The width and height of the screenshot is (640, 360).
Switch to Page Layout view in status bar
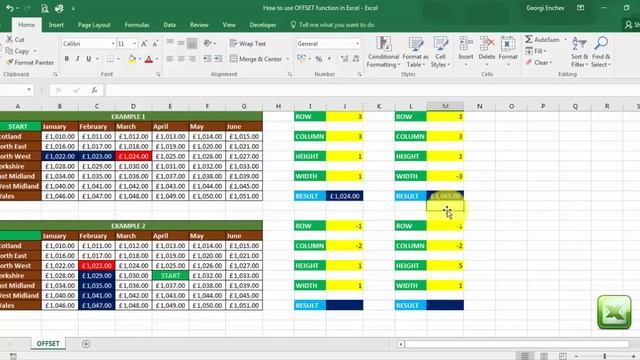[x=544, y=356]
